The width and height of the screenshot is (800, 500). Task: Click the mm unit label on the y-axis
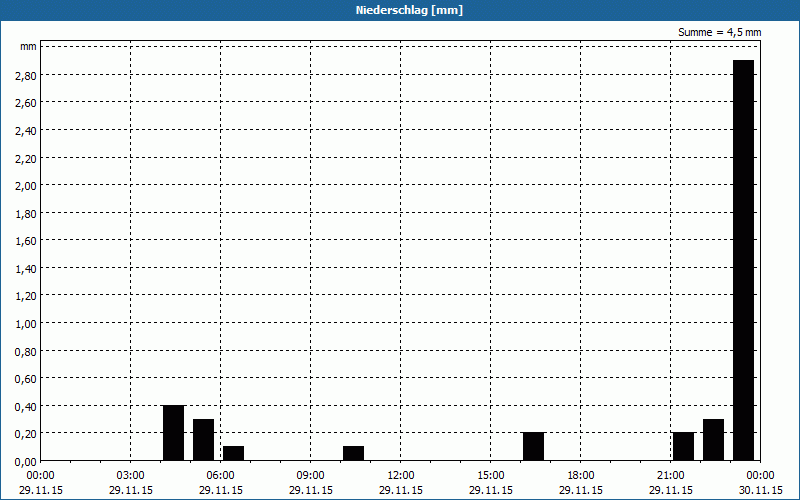(28, 47)
